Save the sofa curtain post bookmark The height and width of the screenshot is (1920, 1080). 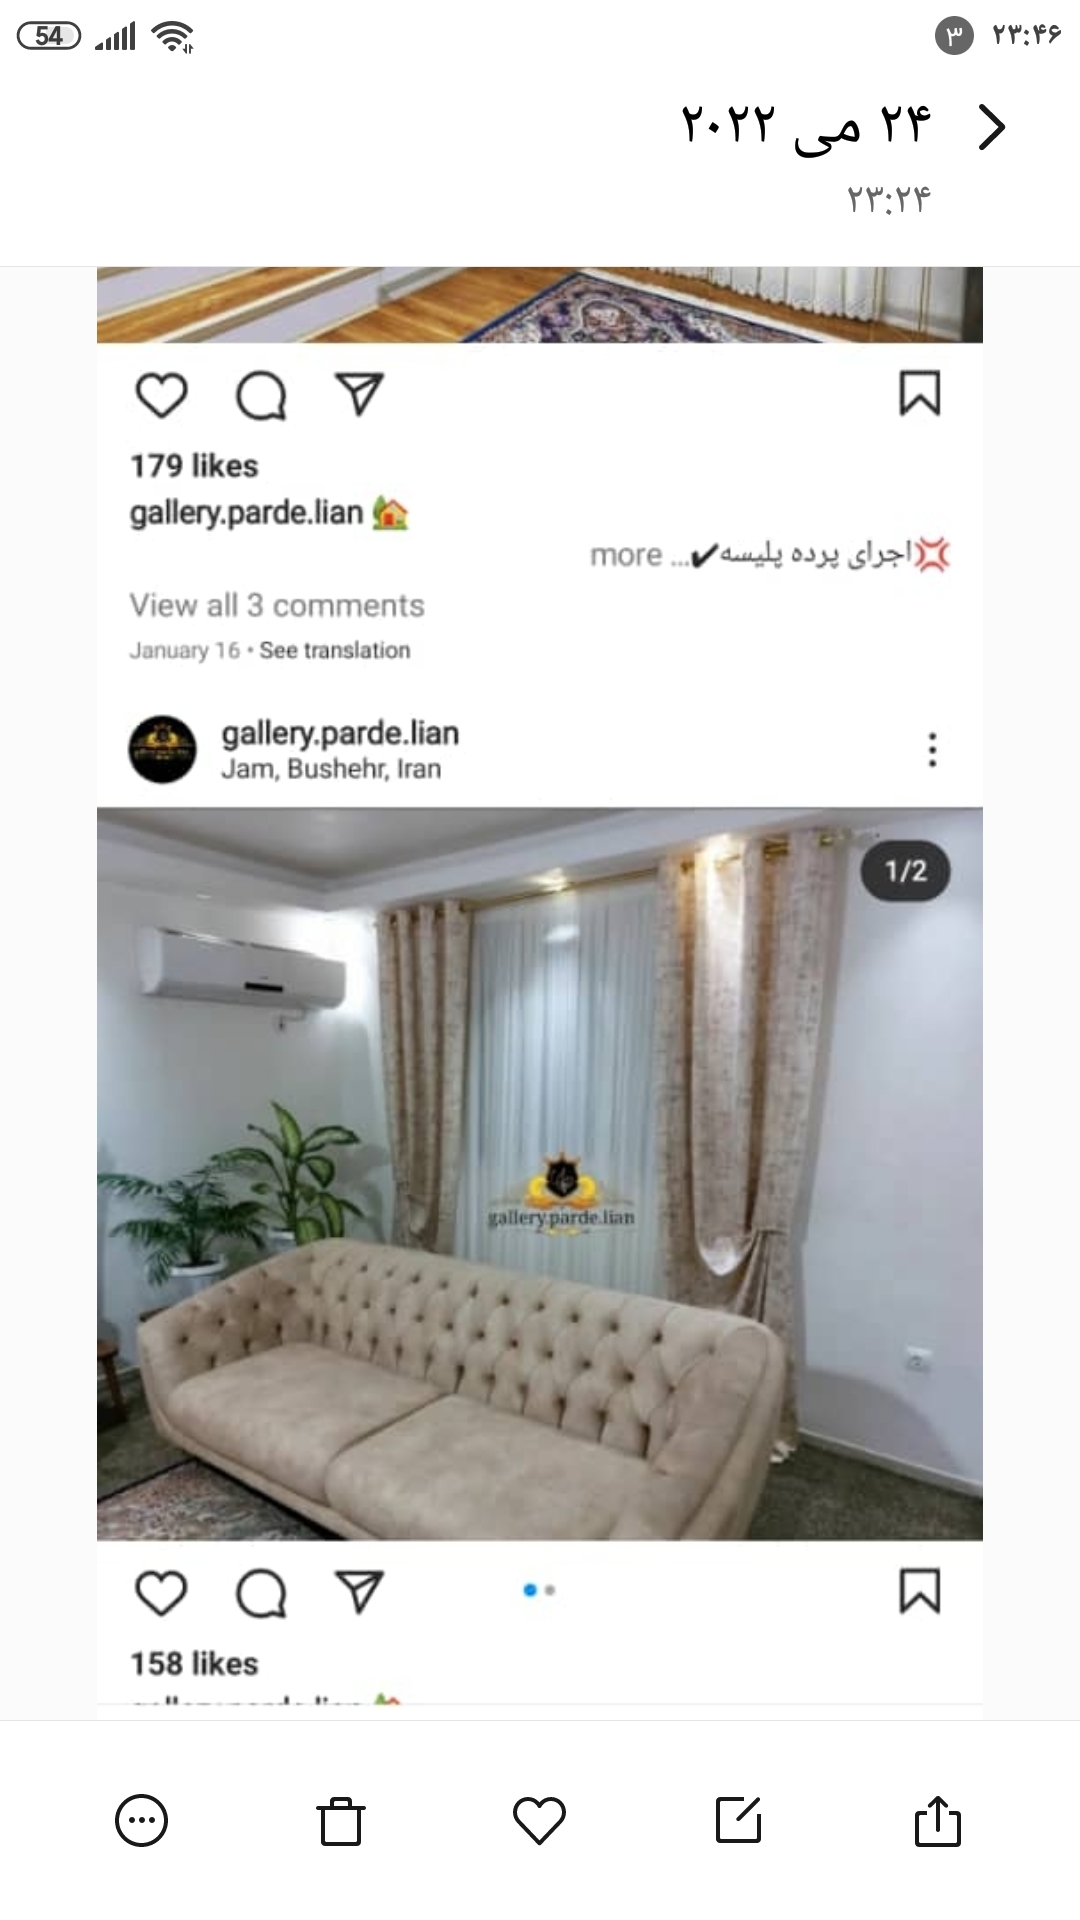tap(920, 1592)
